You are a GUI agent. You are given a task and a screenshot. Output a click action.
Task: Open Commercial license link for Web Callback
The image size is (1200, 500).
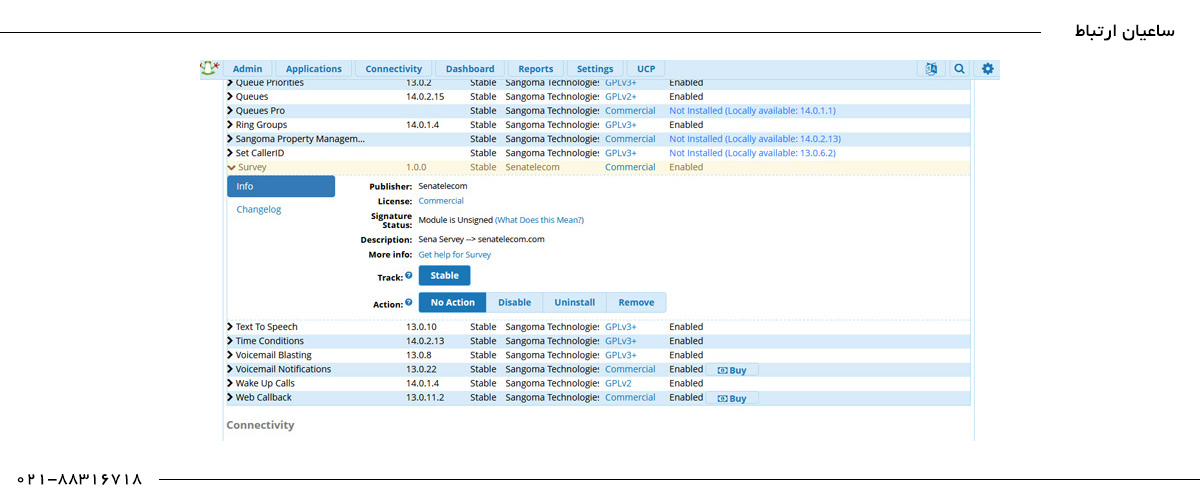(630, 397)
